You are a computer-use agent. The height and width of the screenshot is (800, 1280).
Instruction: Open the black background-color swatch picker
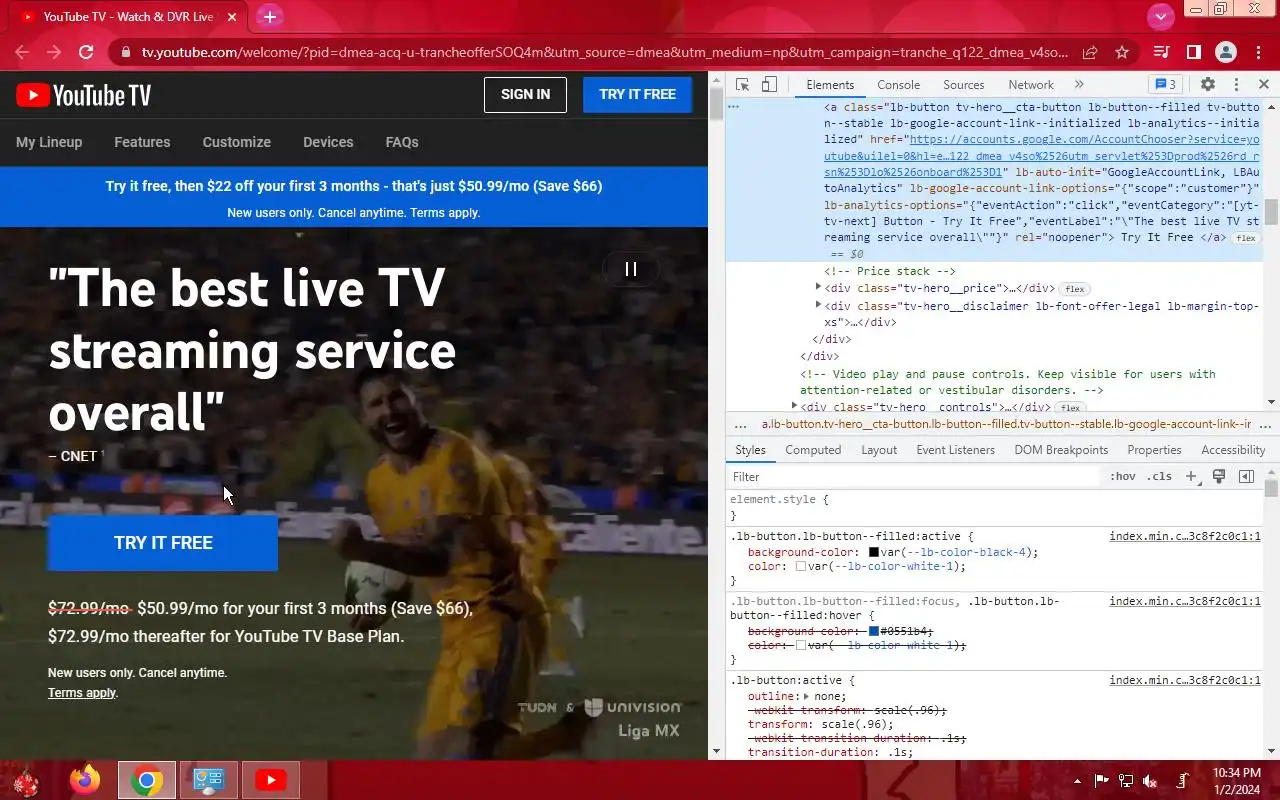[x=873, y=552]
